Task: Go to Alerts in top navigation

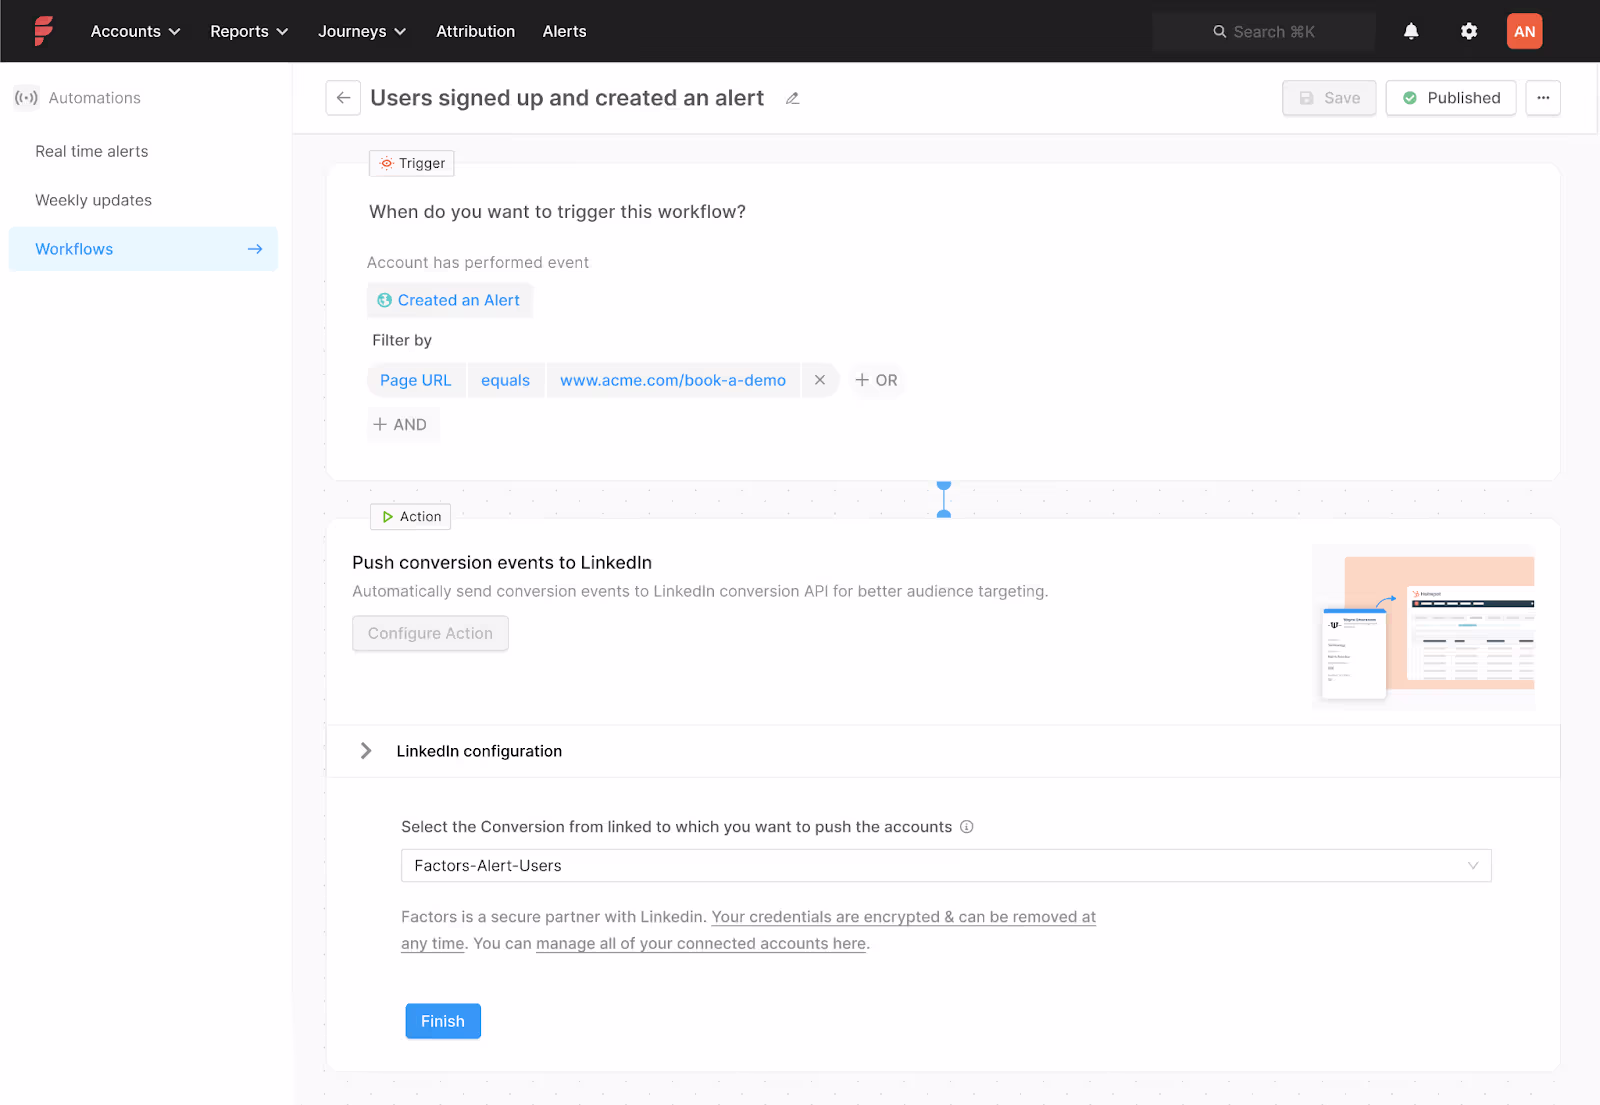Action: click(x=564, y=31)
